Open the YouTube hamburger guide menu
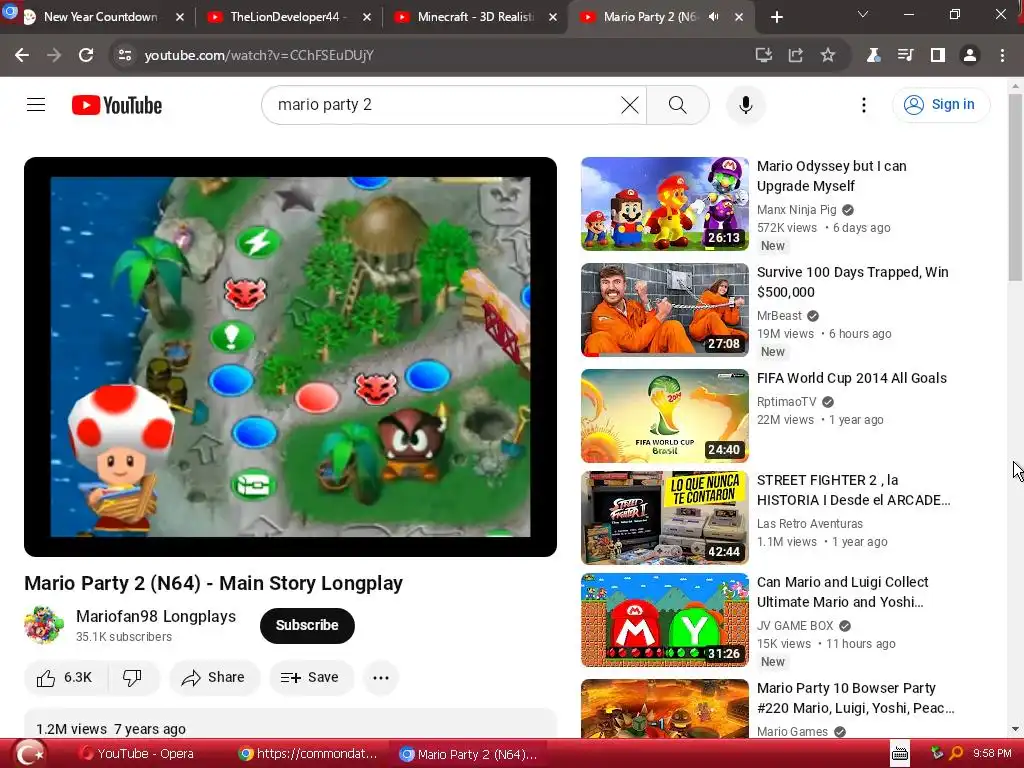This screenshot has width=1024, height=768. coord(36,104)
